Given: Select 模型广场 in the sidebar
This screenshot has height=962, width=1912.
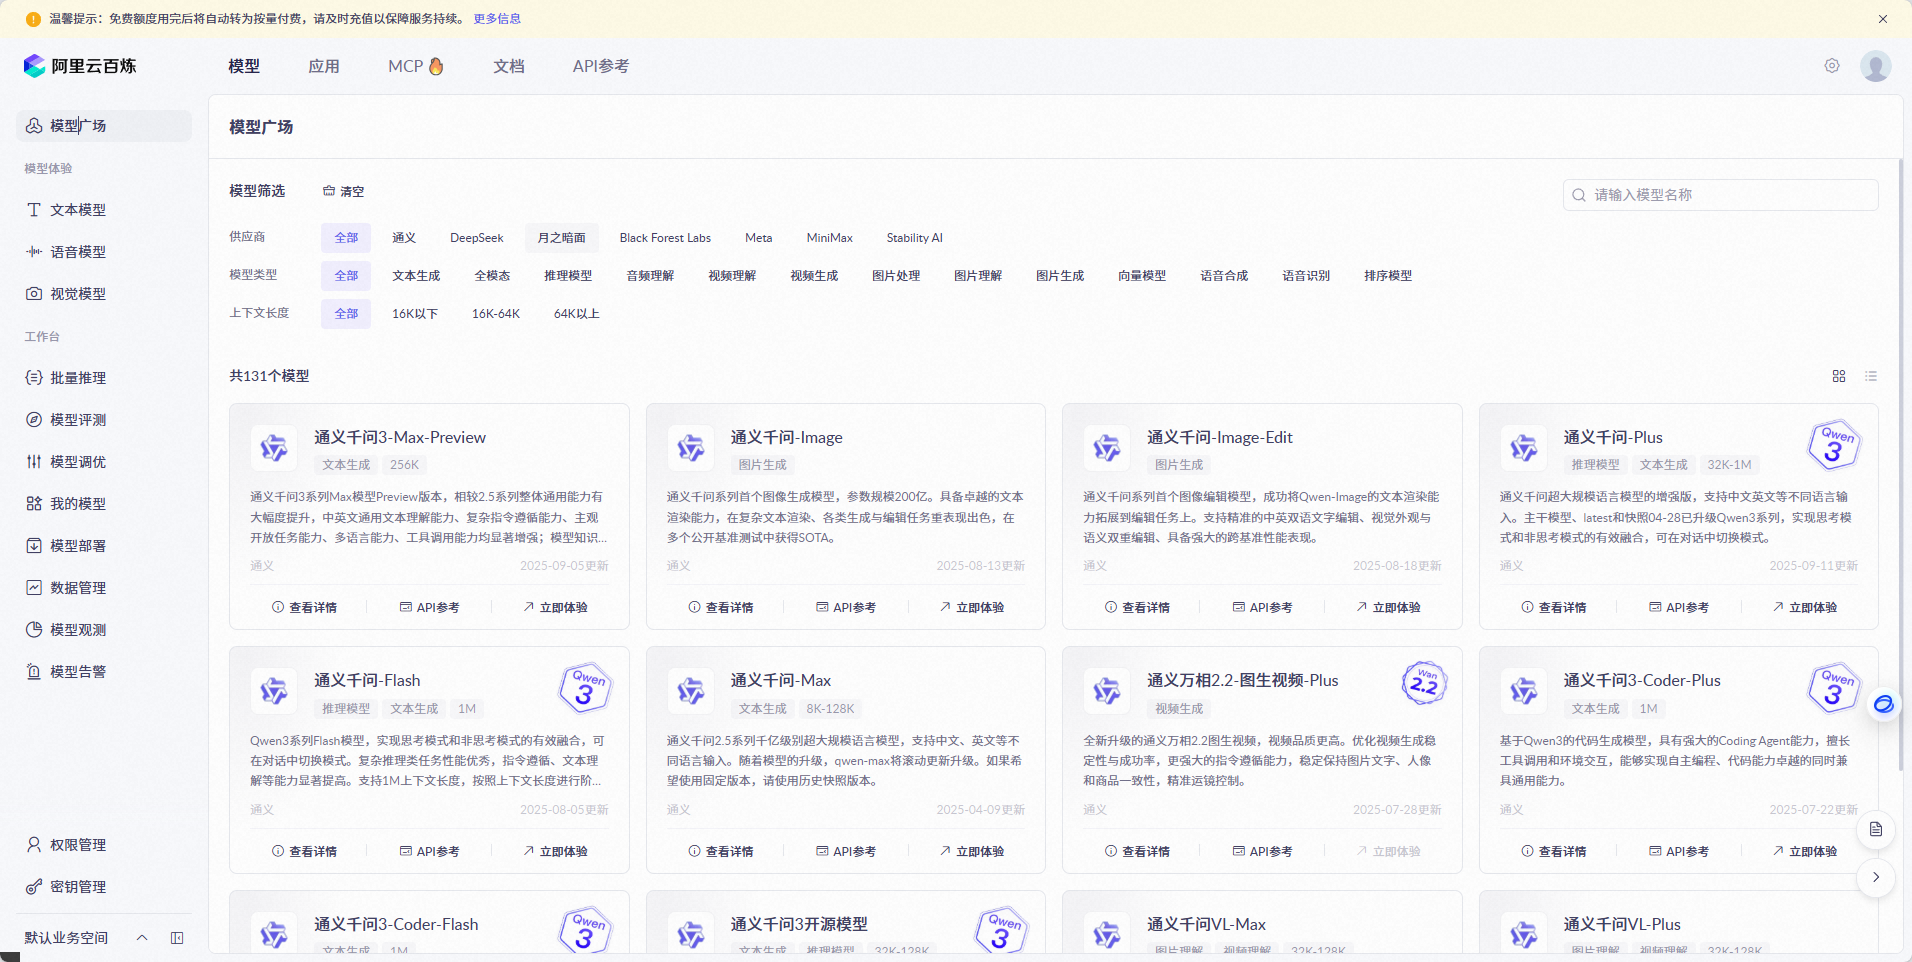Looking at the screenshot, I should coord(104,126).
